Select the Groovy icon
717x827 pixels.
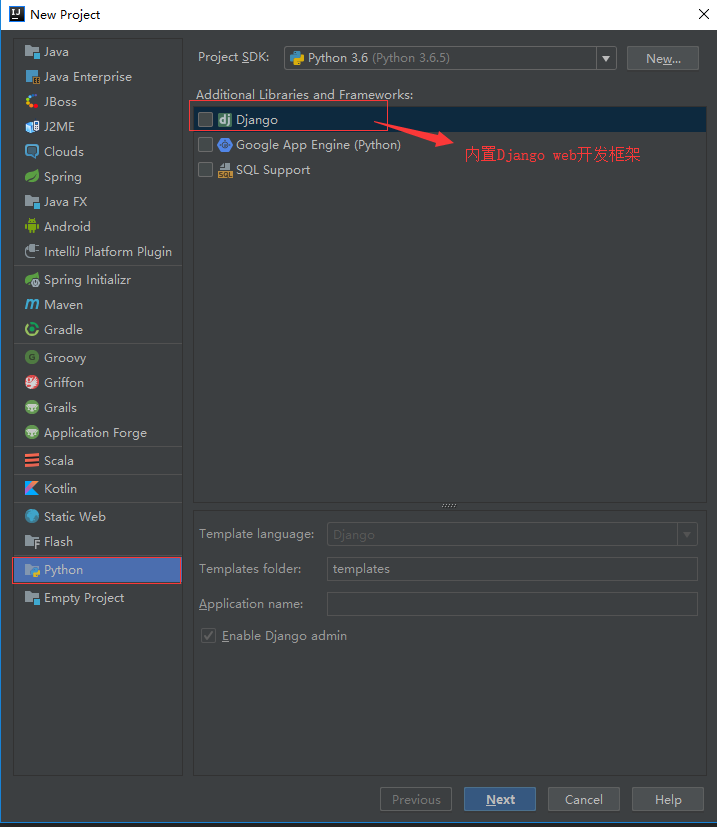click(32, 358)
